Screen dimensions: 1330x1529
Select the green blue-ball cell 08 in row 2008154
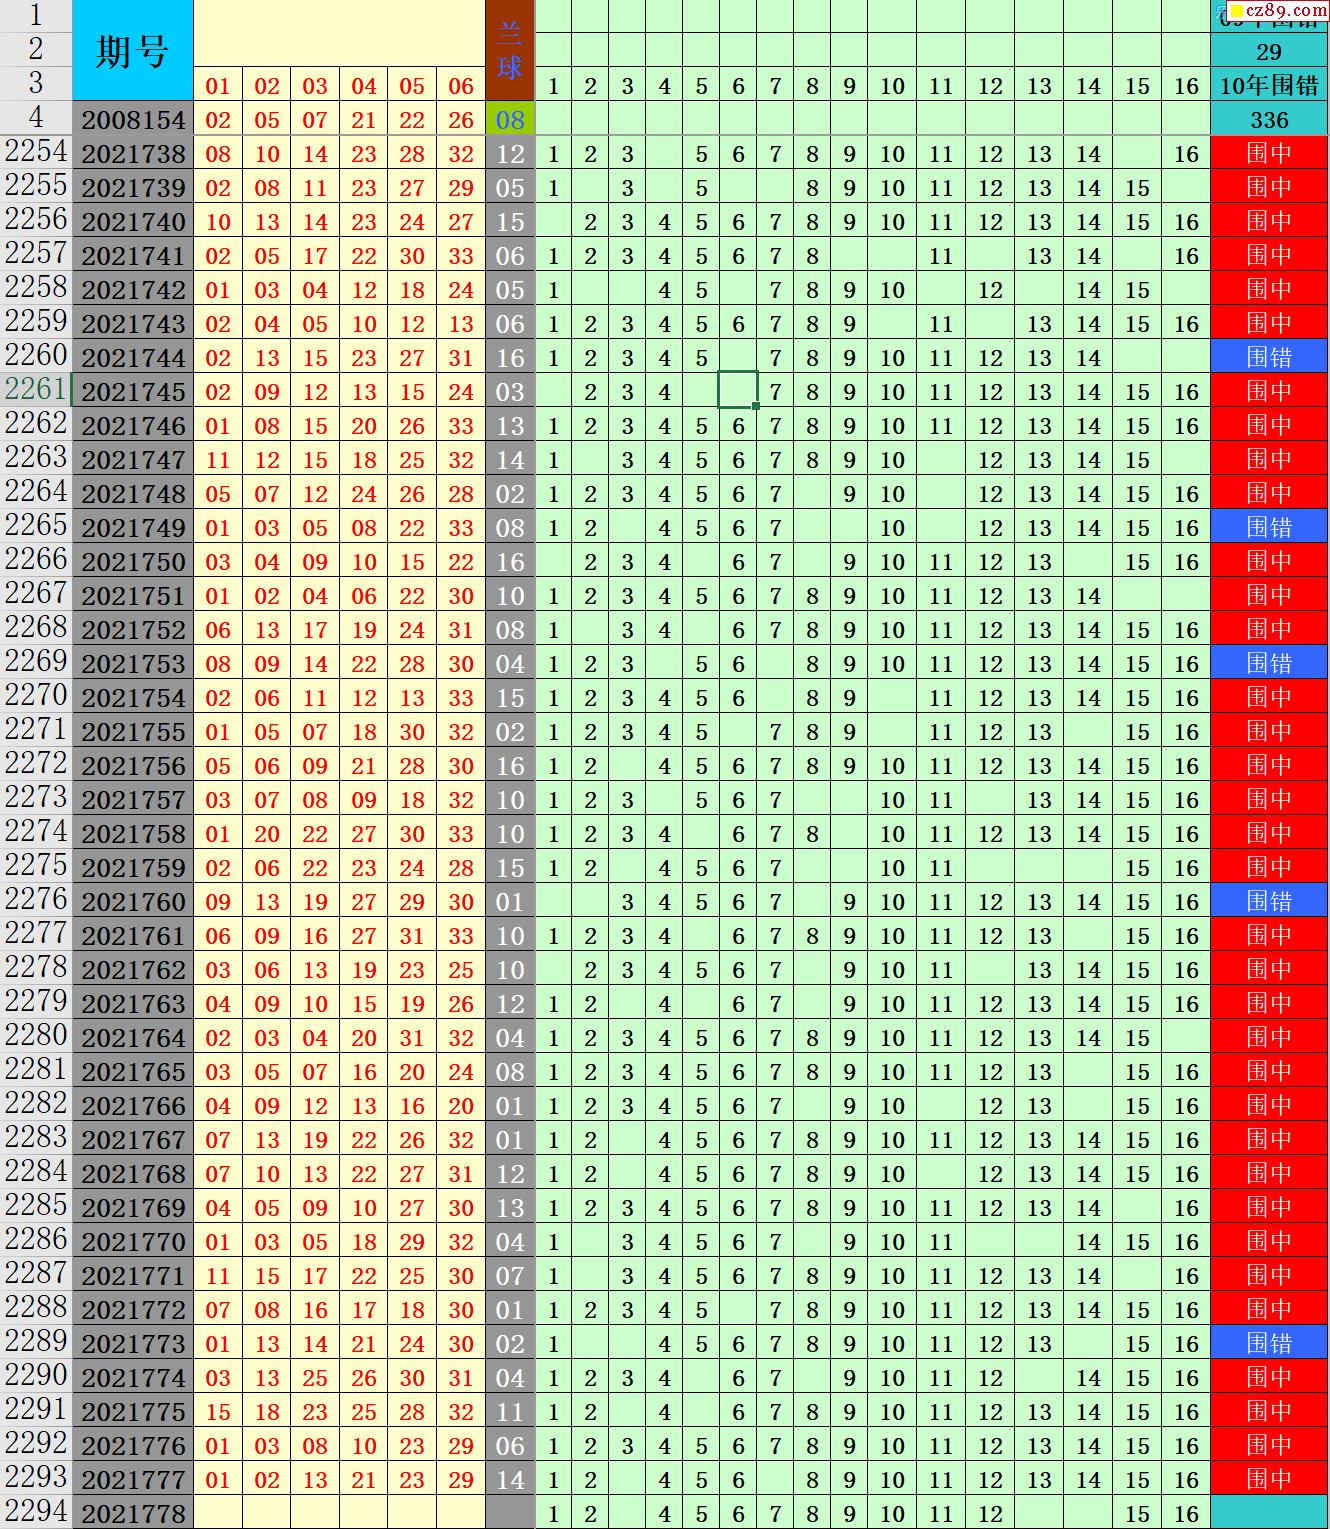(510, 119)
